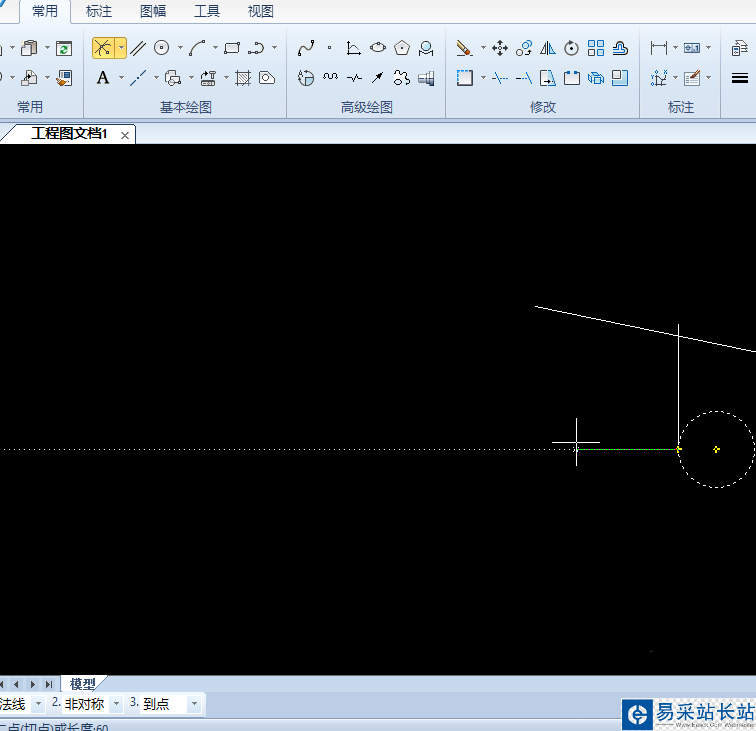This screenshot has height=731, width=756.
Task: Select the Regular Polygon tool
Action: click(402, 48)
